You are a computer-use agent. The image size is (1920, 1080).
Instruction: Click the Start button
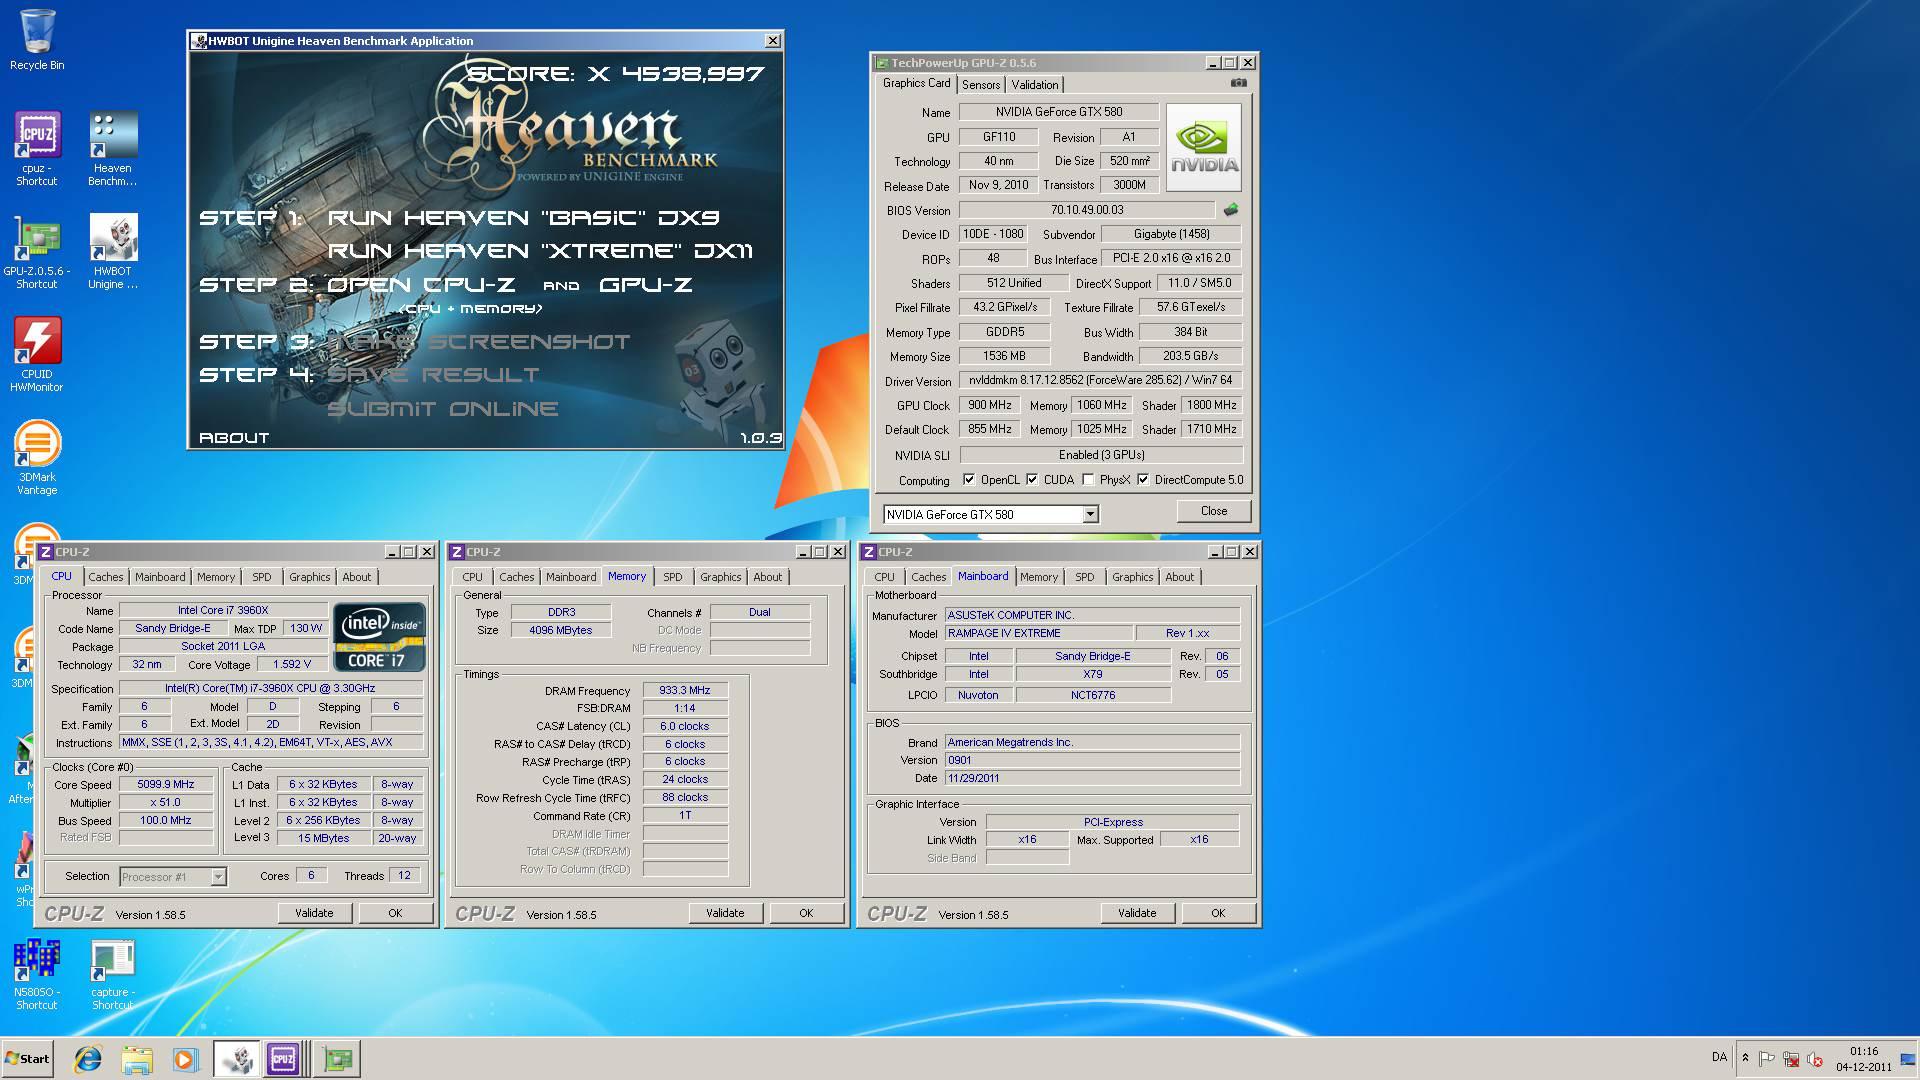click(27, 1059)
